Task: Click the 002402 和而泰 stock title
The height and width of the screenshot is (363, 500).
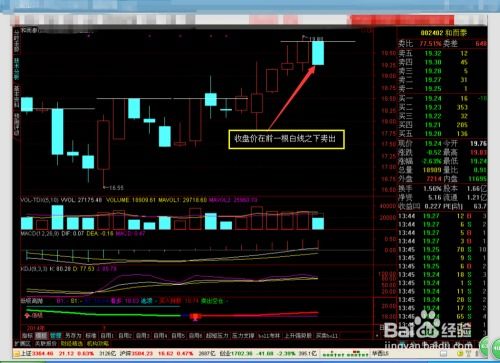Action: 443,33
